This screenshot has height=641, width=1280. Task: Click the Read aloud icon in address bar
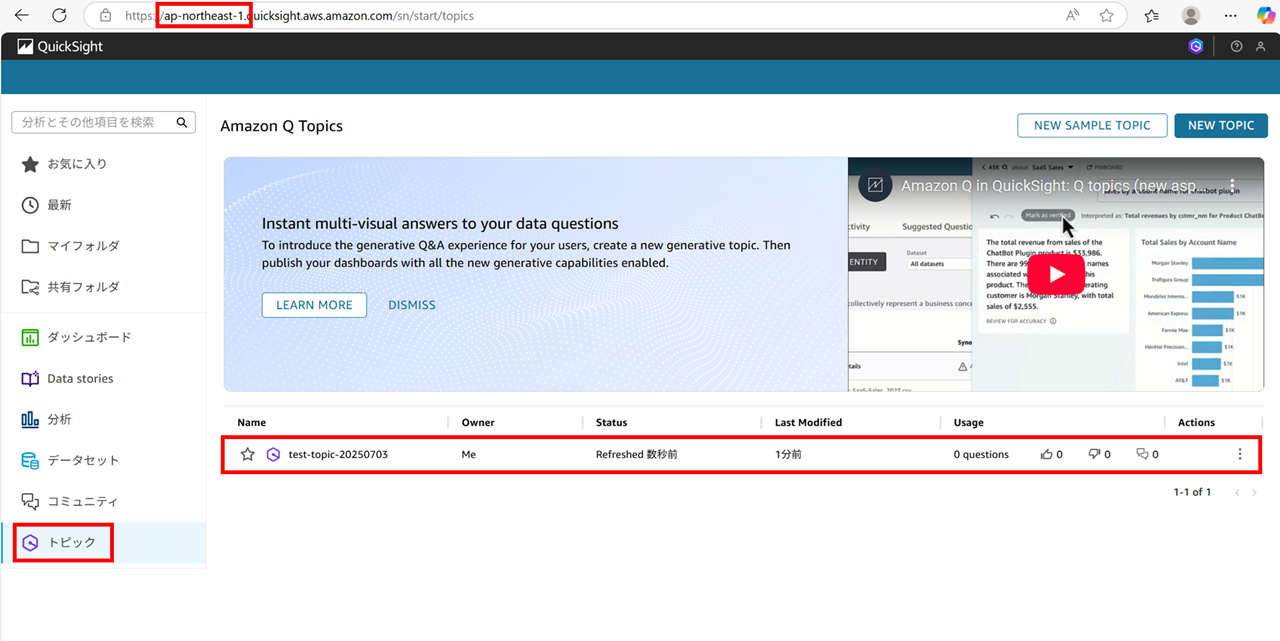pos(1072,16)
